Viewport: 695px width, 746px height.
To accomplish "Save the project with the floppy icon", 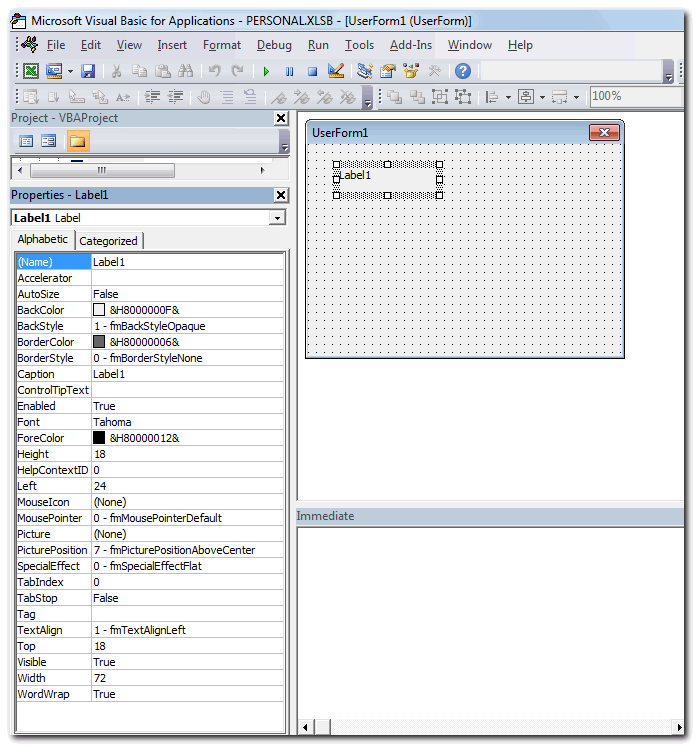I will [x=88, y=71].
